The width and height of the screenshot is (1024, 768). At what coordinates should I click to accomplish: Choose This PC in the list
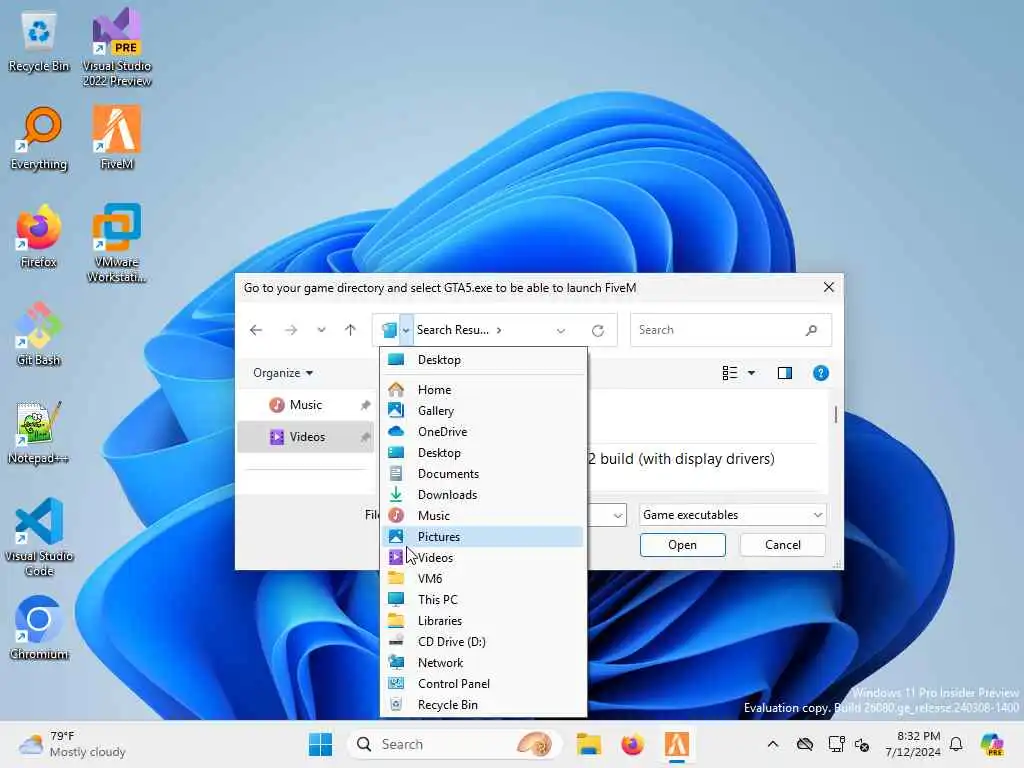click(x=483, y=600)
